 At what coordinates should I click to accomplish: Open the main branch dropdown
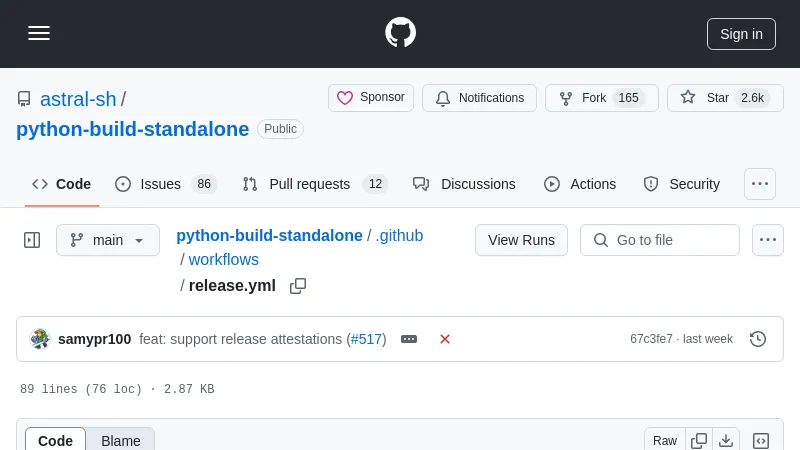pyautogui.click(x=108, y=240)
